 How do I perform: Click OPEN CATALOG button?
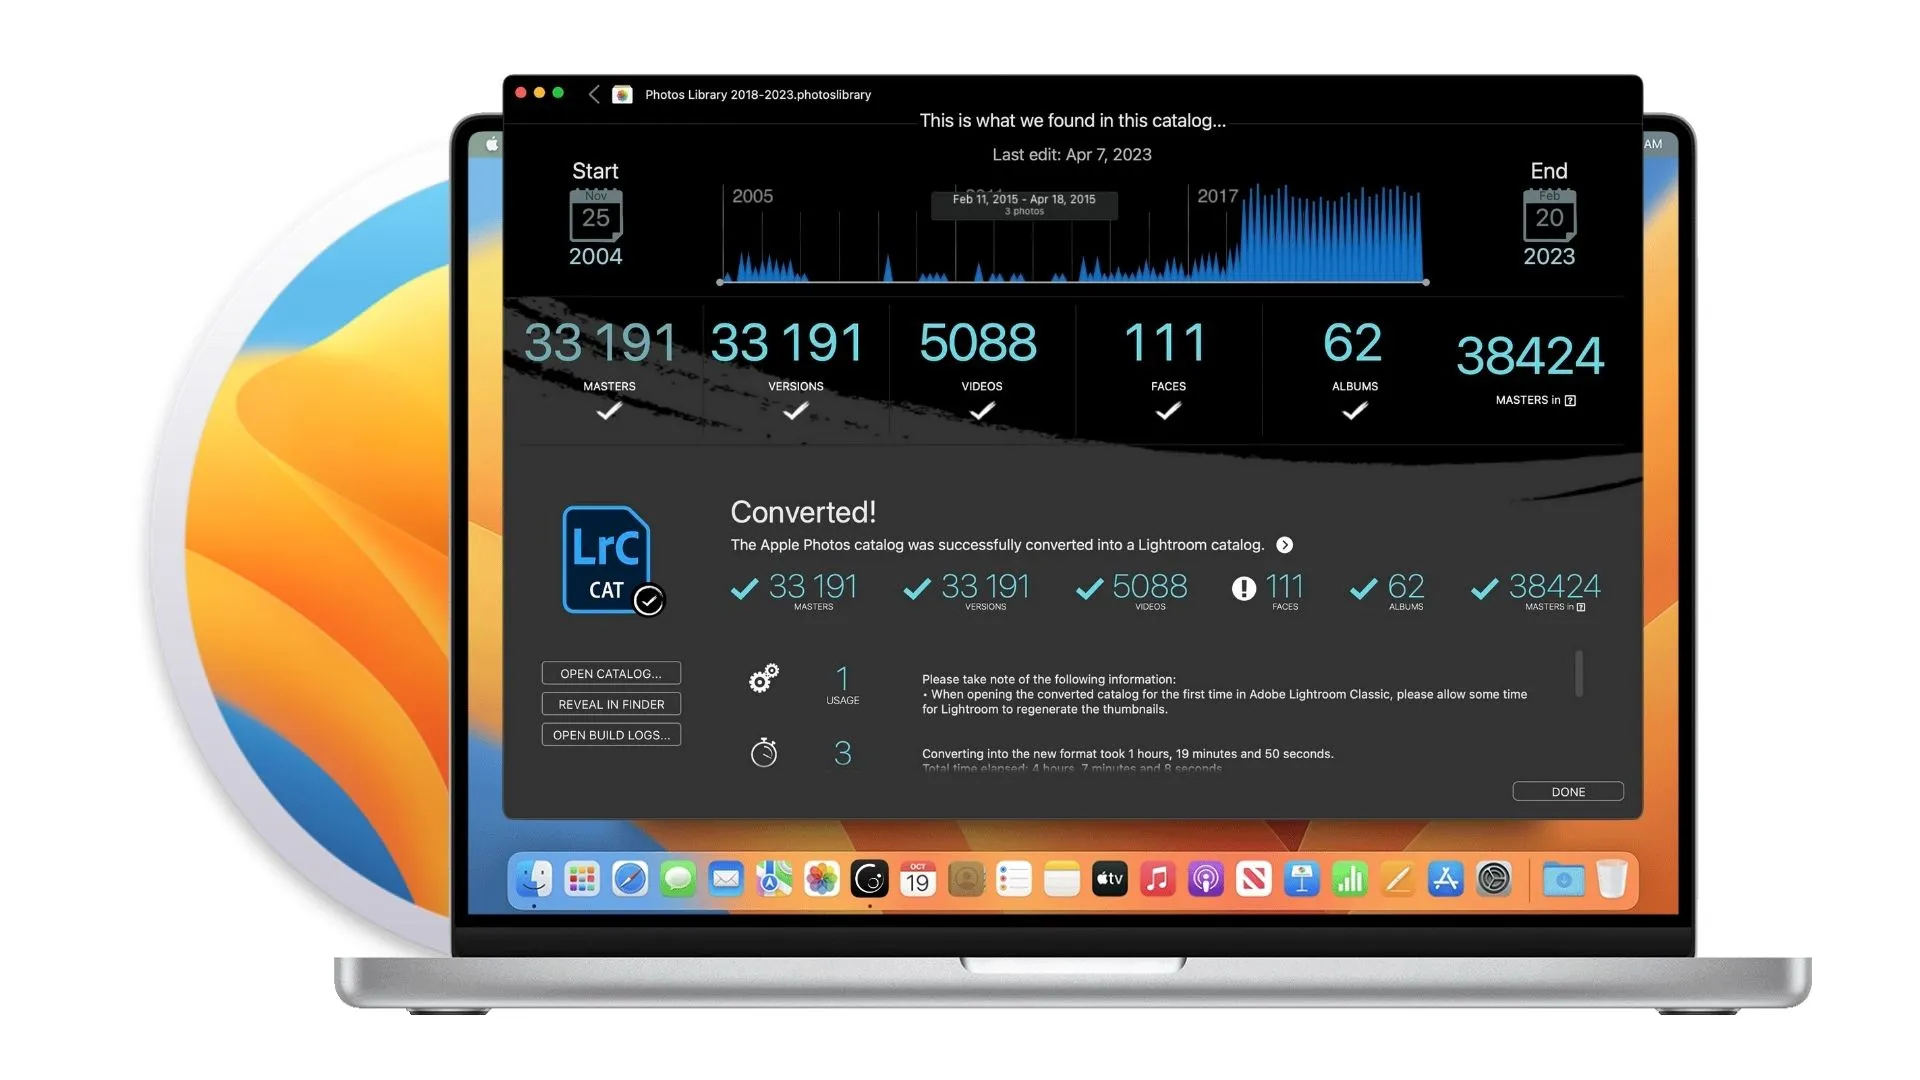point(611,673)
